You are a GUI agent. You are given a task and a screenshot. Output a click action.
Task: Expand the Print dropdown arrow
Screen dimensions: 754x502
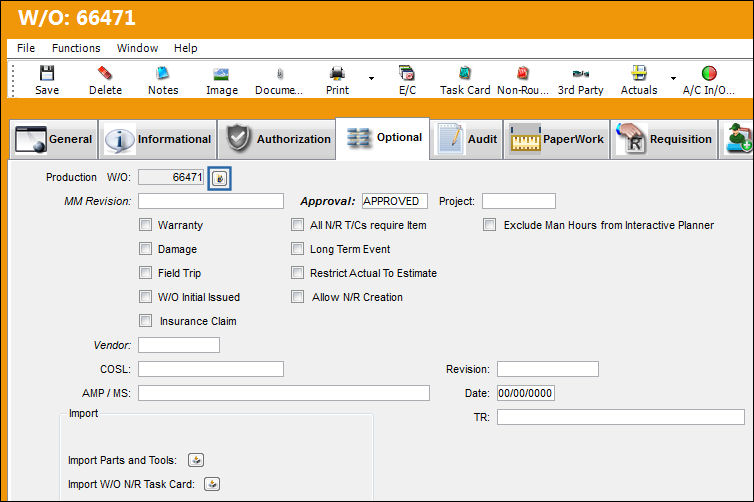371,78
